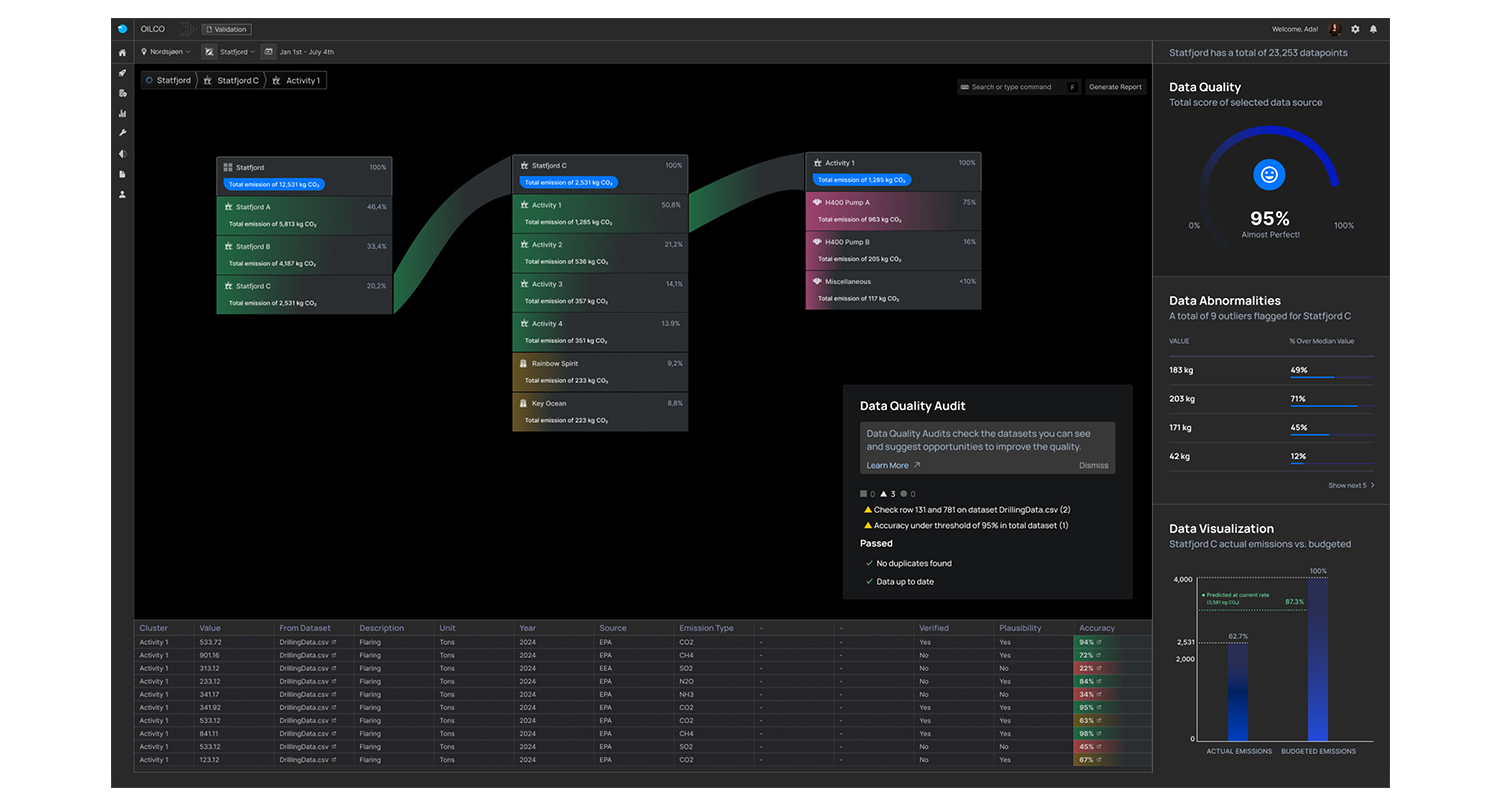Open the bar chart sidebar icon
The image size is (1500, 806).
click(122, 113)
